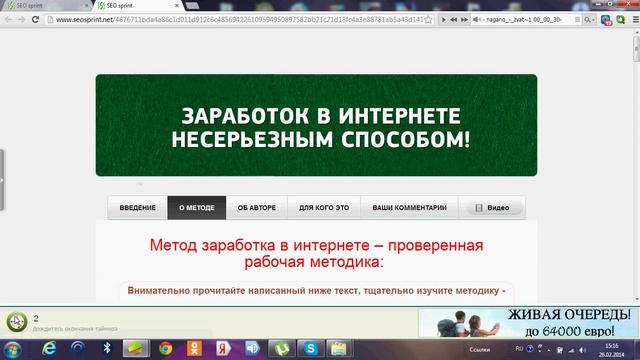Open the file explorer folder on the taskbar
Screen dimensions: 640x360
339,349
